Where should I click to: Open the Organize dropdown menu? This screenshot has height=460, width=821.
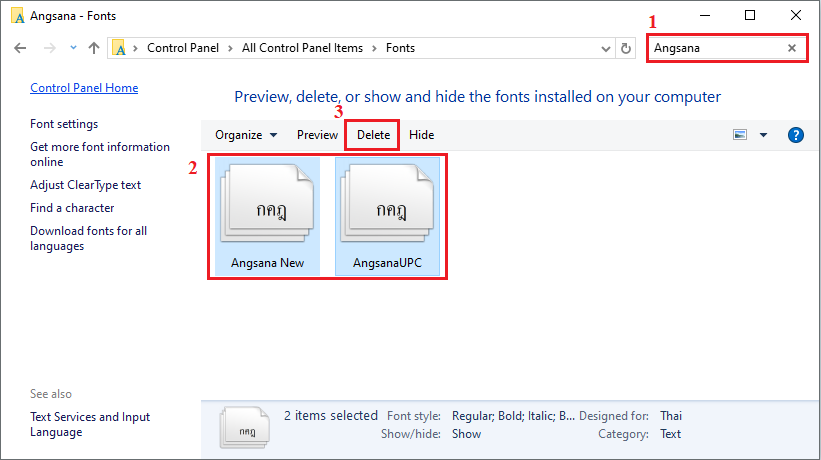click(246, 135)
